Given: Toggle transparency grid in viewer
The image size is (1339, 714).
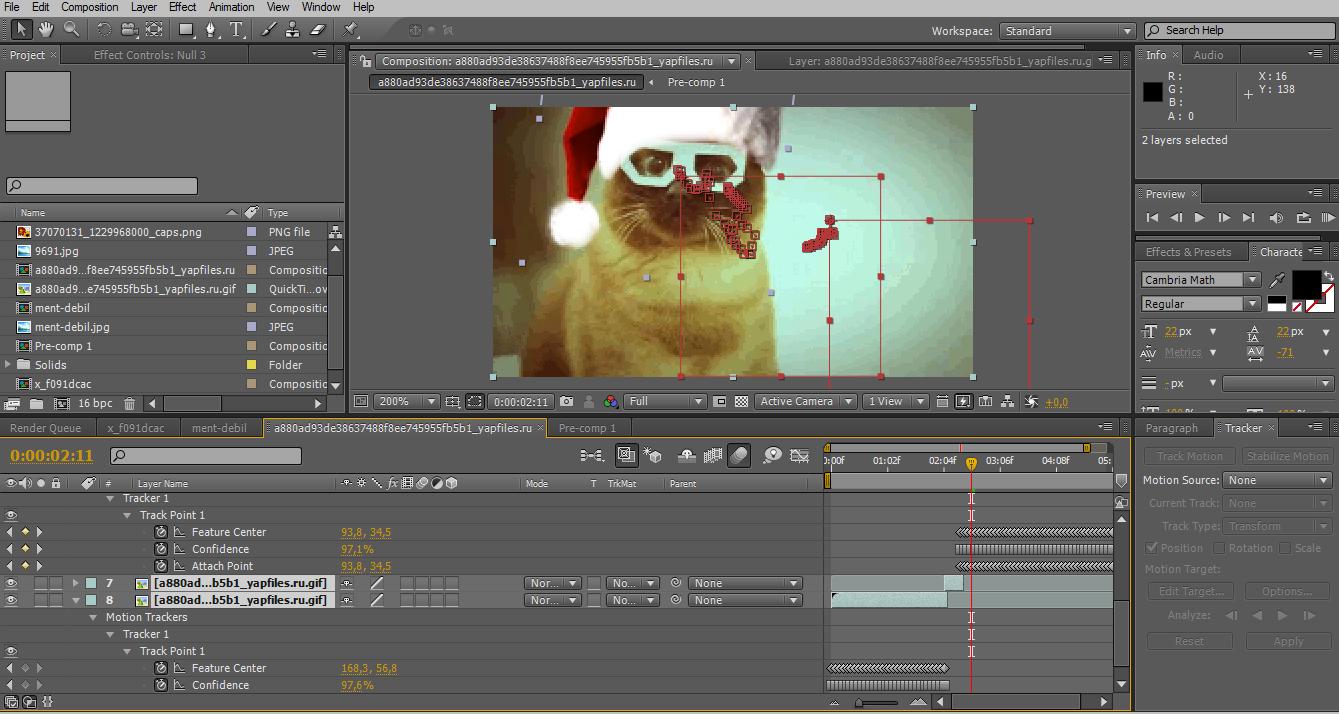Looking at the screenshot, I should (x=741, y=402).
